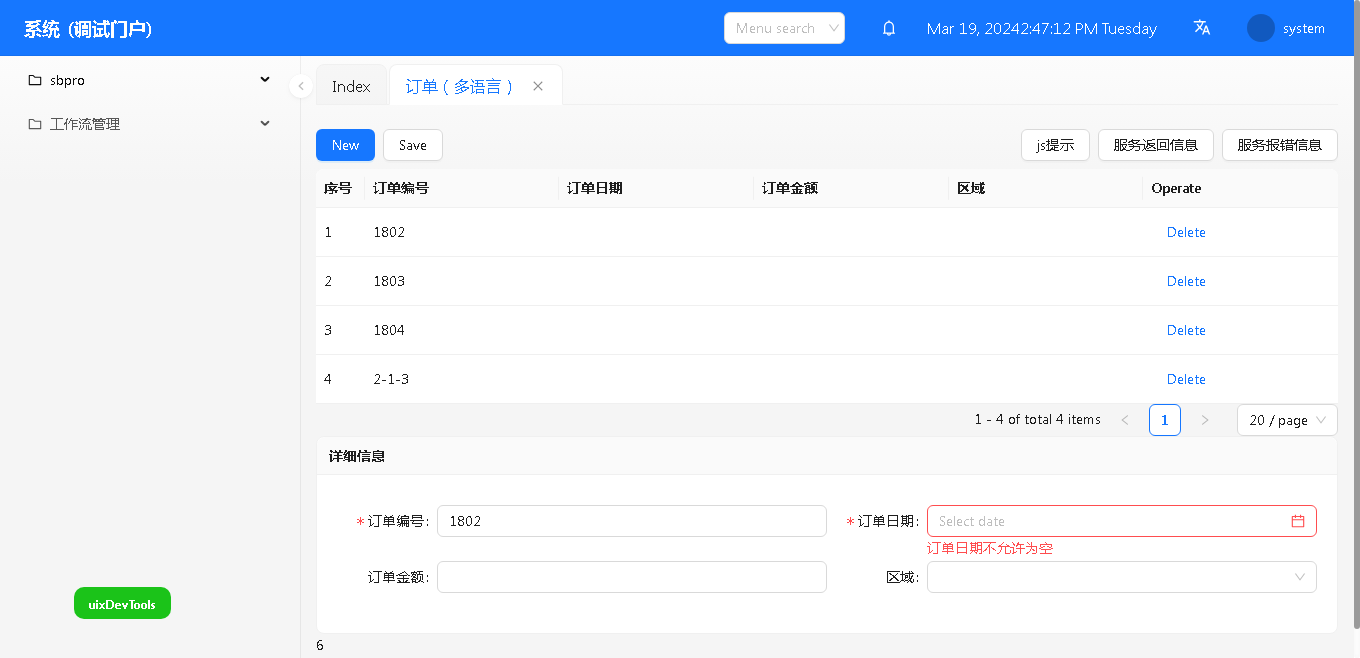The image size is (1360, 658).
Task: Open the 20 / page size dropdown
Action: (x=1286, y=420)
